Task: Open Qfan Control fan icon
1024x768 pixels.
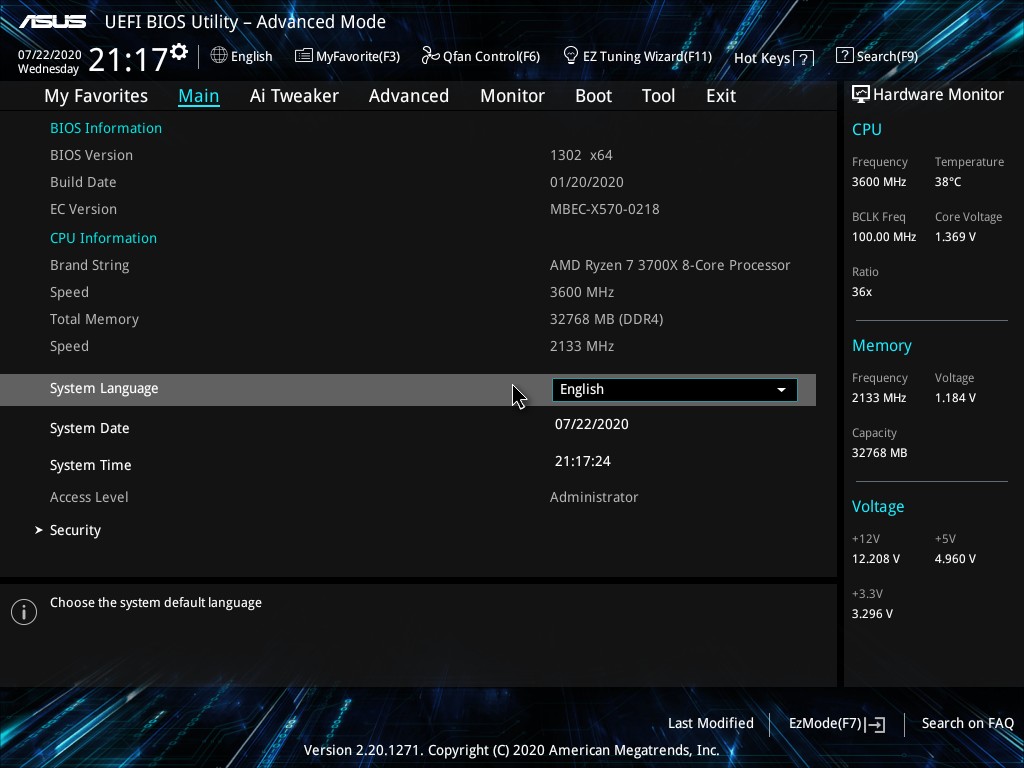Action: point(430,56)
